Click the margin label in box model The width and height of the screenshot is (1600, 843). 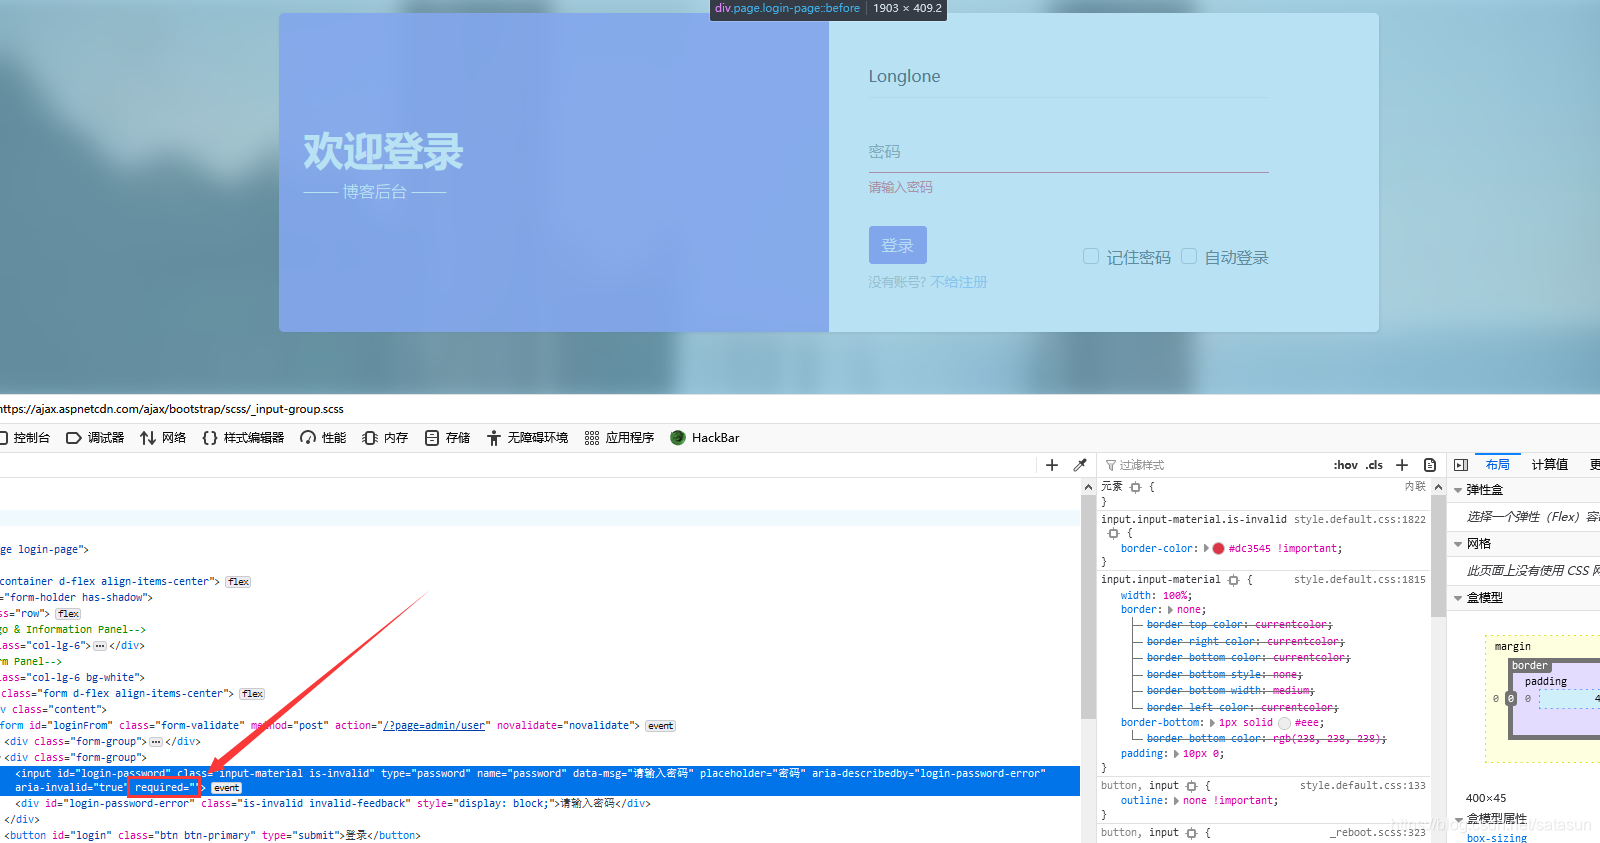(x=1512, y=647)
